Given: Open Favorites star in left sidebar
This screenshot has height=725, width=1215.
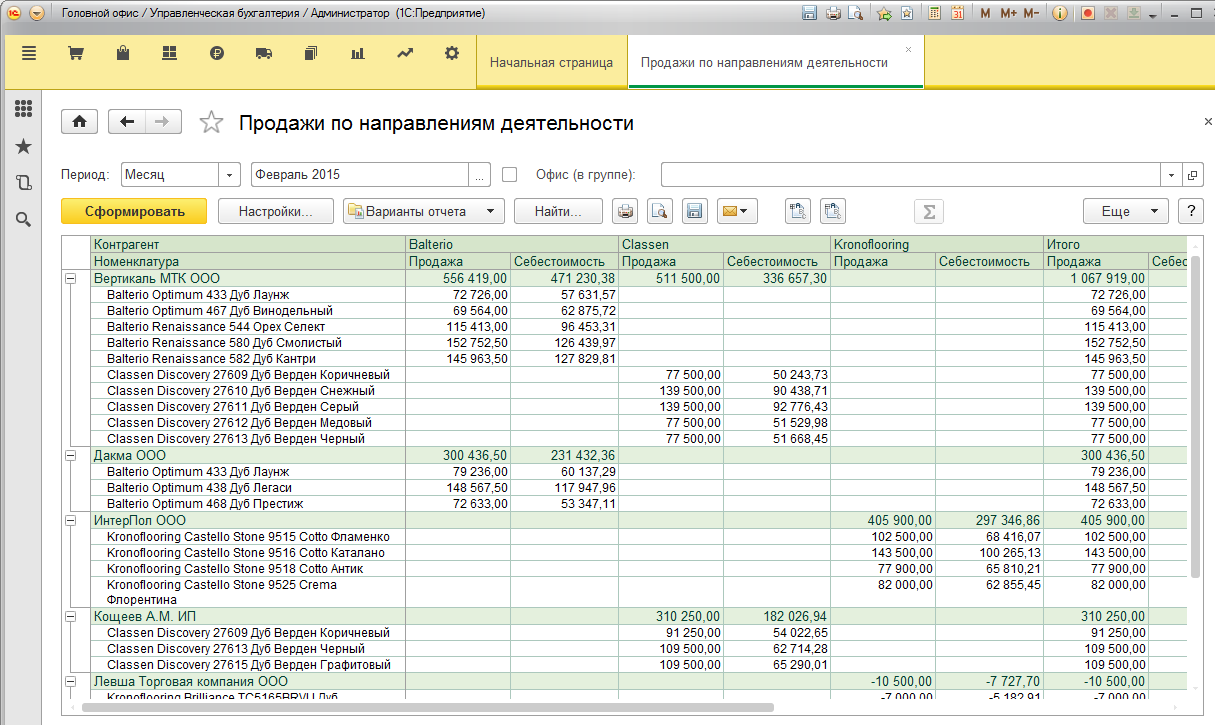Looking at the screenshot, I should click(x=23, y=147).
